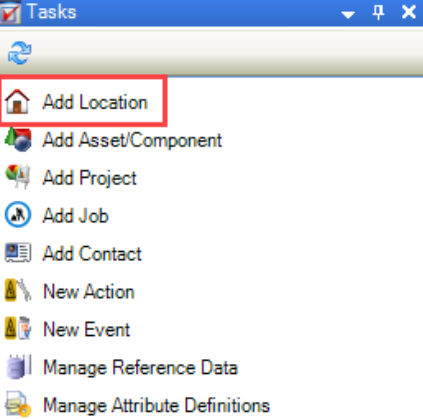Open the Tasks panel dropdown arrow
The height and width of the screenshot is (419, 423).
point(348,14)
